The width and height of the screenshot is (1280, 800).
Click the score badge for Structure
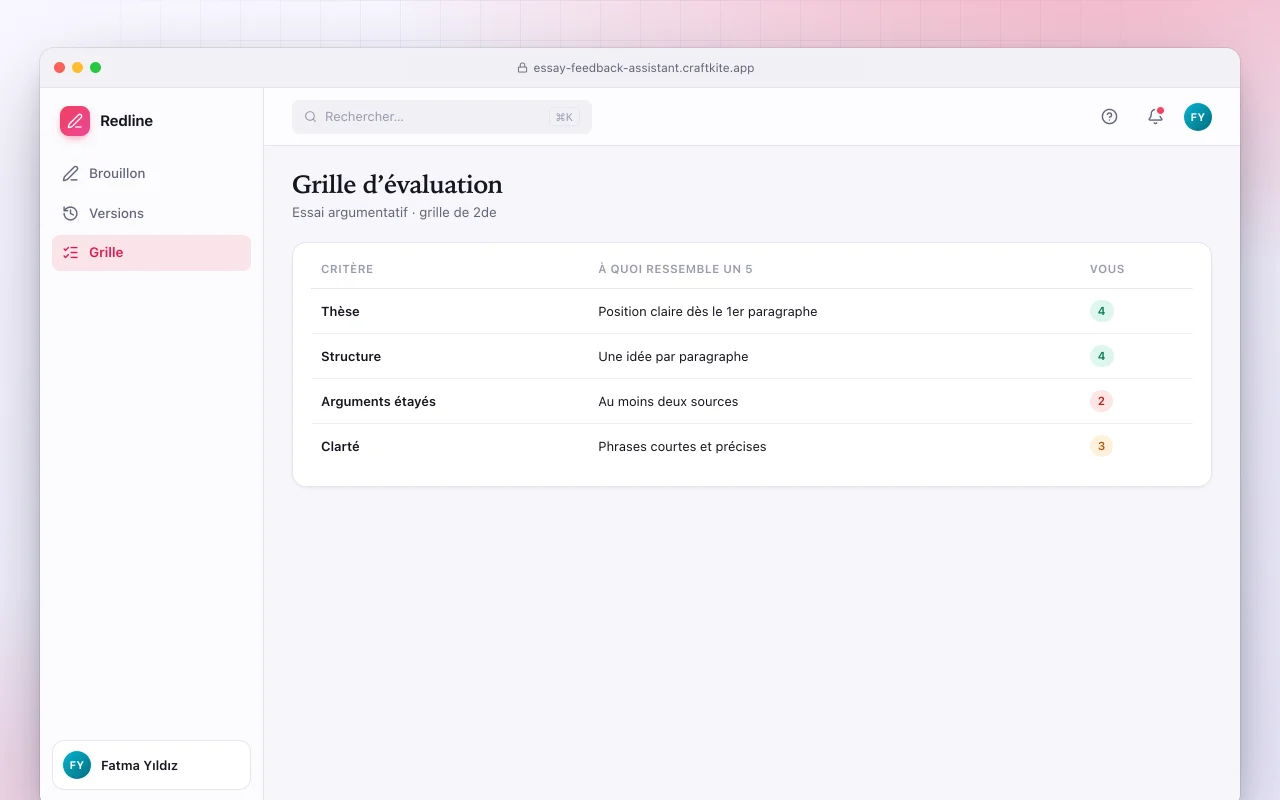click(1101, 356)
